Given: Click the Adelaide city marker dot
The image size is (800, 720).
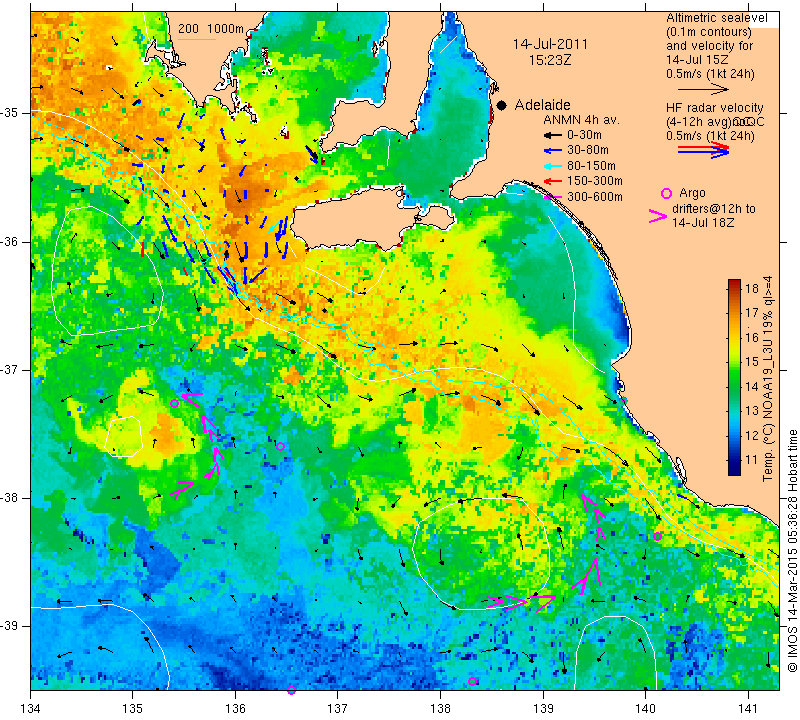Looking at the screenshot, I should pos(502,105).
